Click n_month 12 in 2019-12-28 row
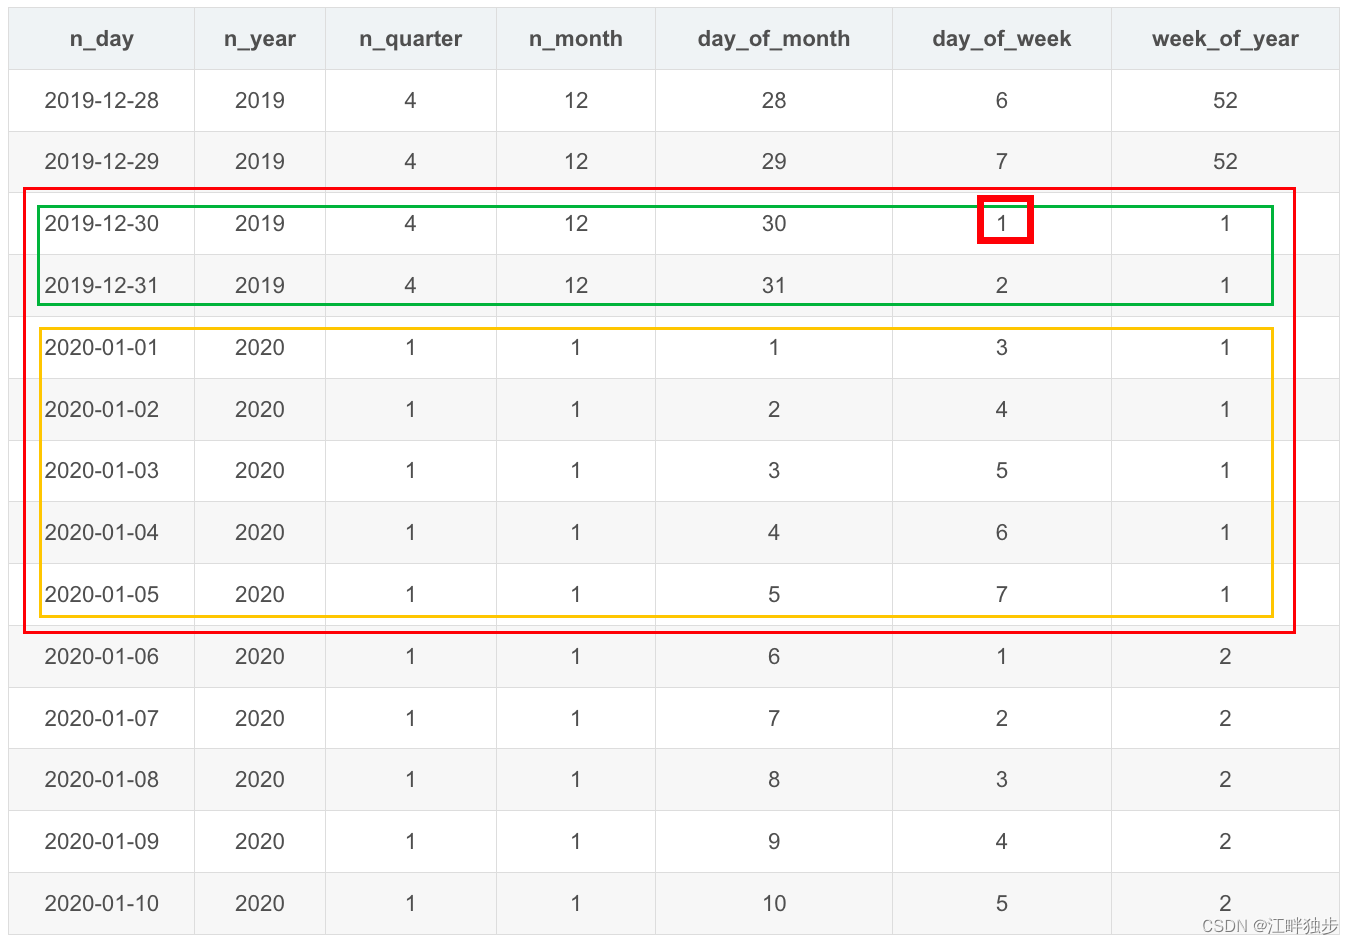The image size is (1354, 944). click(576, 100)
